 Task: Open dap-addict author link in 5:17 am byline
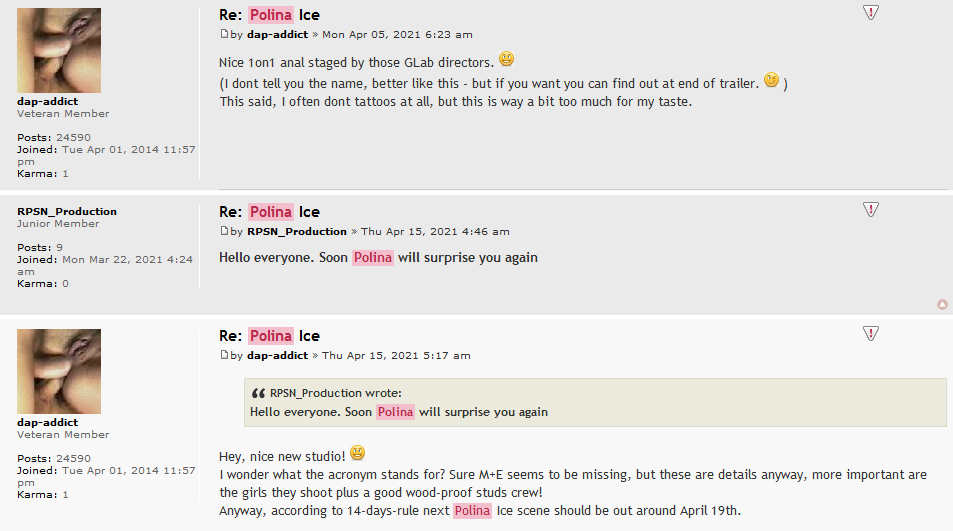tap(277, 356)
